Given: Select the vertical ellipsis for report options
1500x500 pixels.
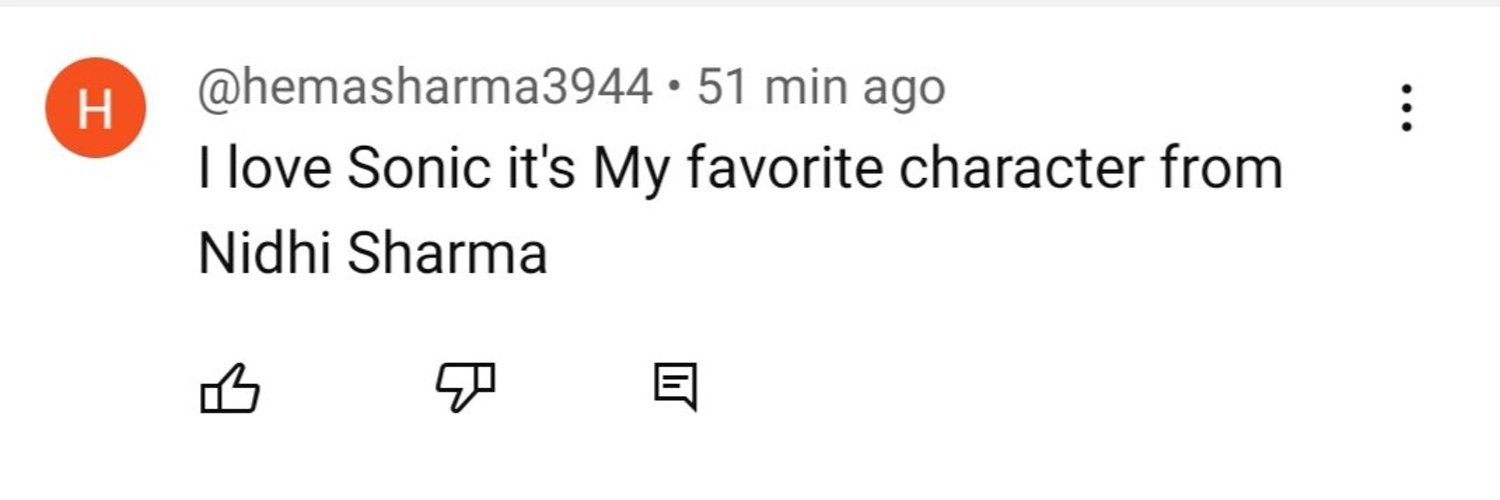Looking at the screenshot, I should pyautogui.click(x=1407, y=108).
